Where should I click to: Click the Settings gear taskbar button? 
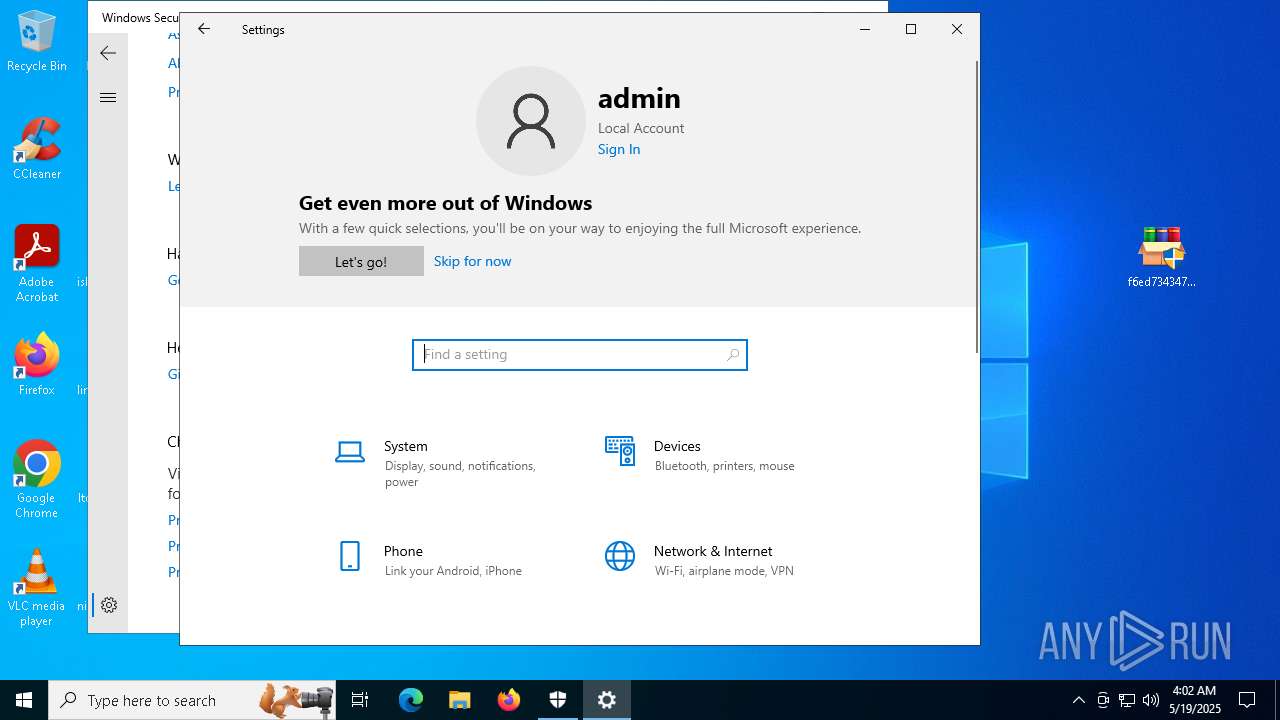click(607, 700)
